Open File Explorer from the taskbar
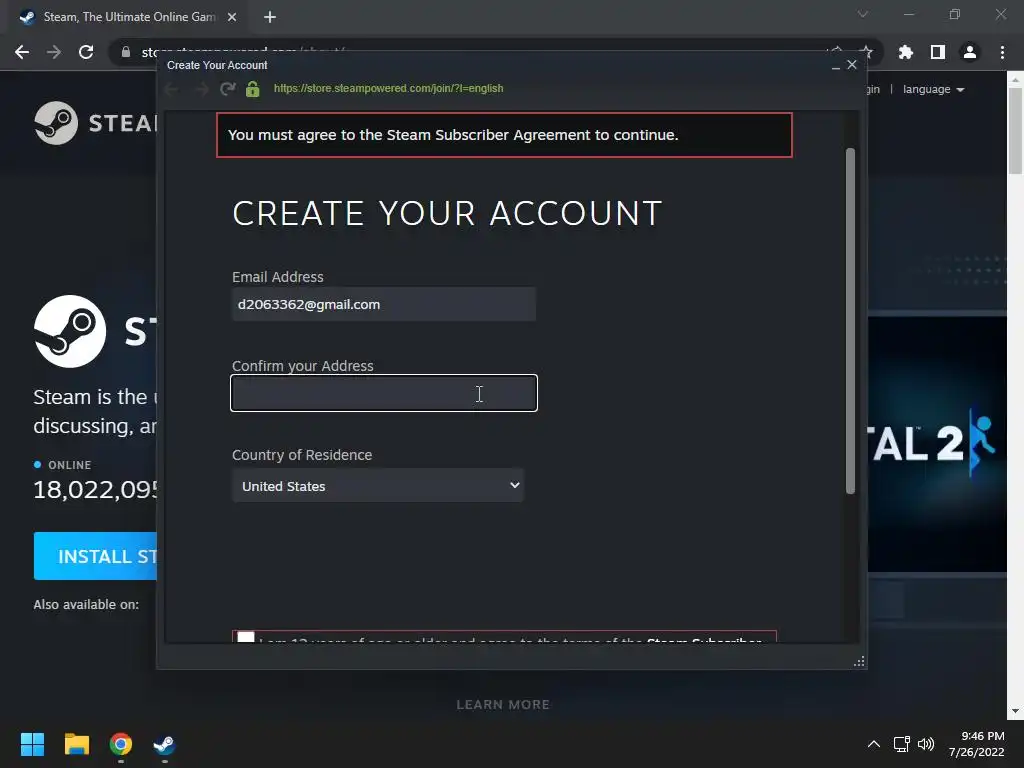This screenshot has height=768, width=1024. [76, 744]
